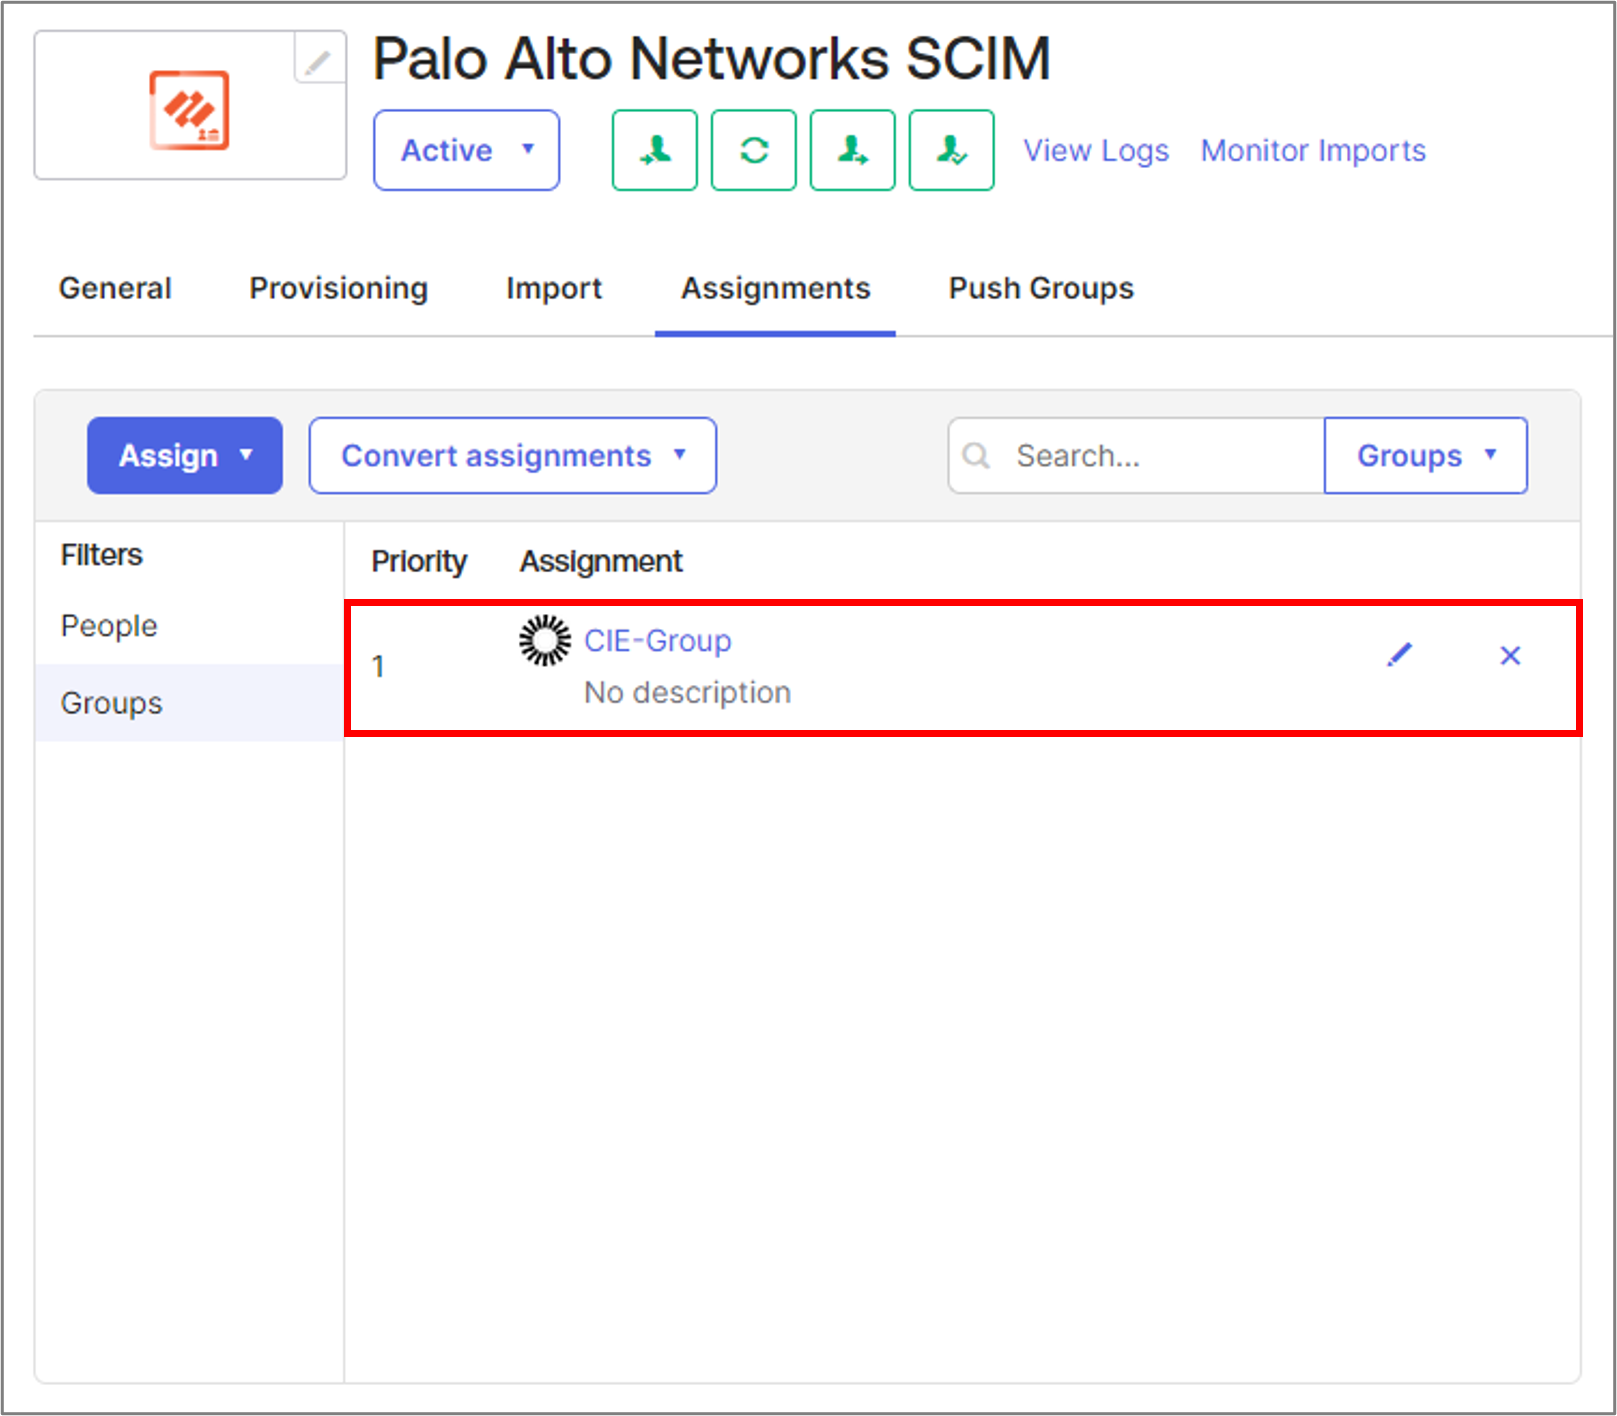The height and width of the screenshot is (1416, 1617).
Task: Open the Monitor Imports link
Action: (x=1314, y=150)
